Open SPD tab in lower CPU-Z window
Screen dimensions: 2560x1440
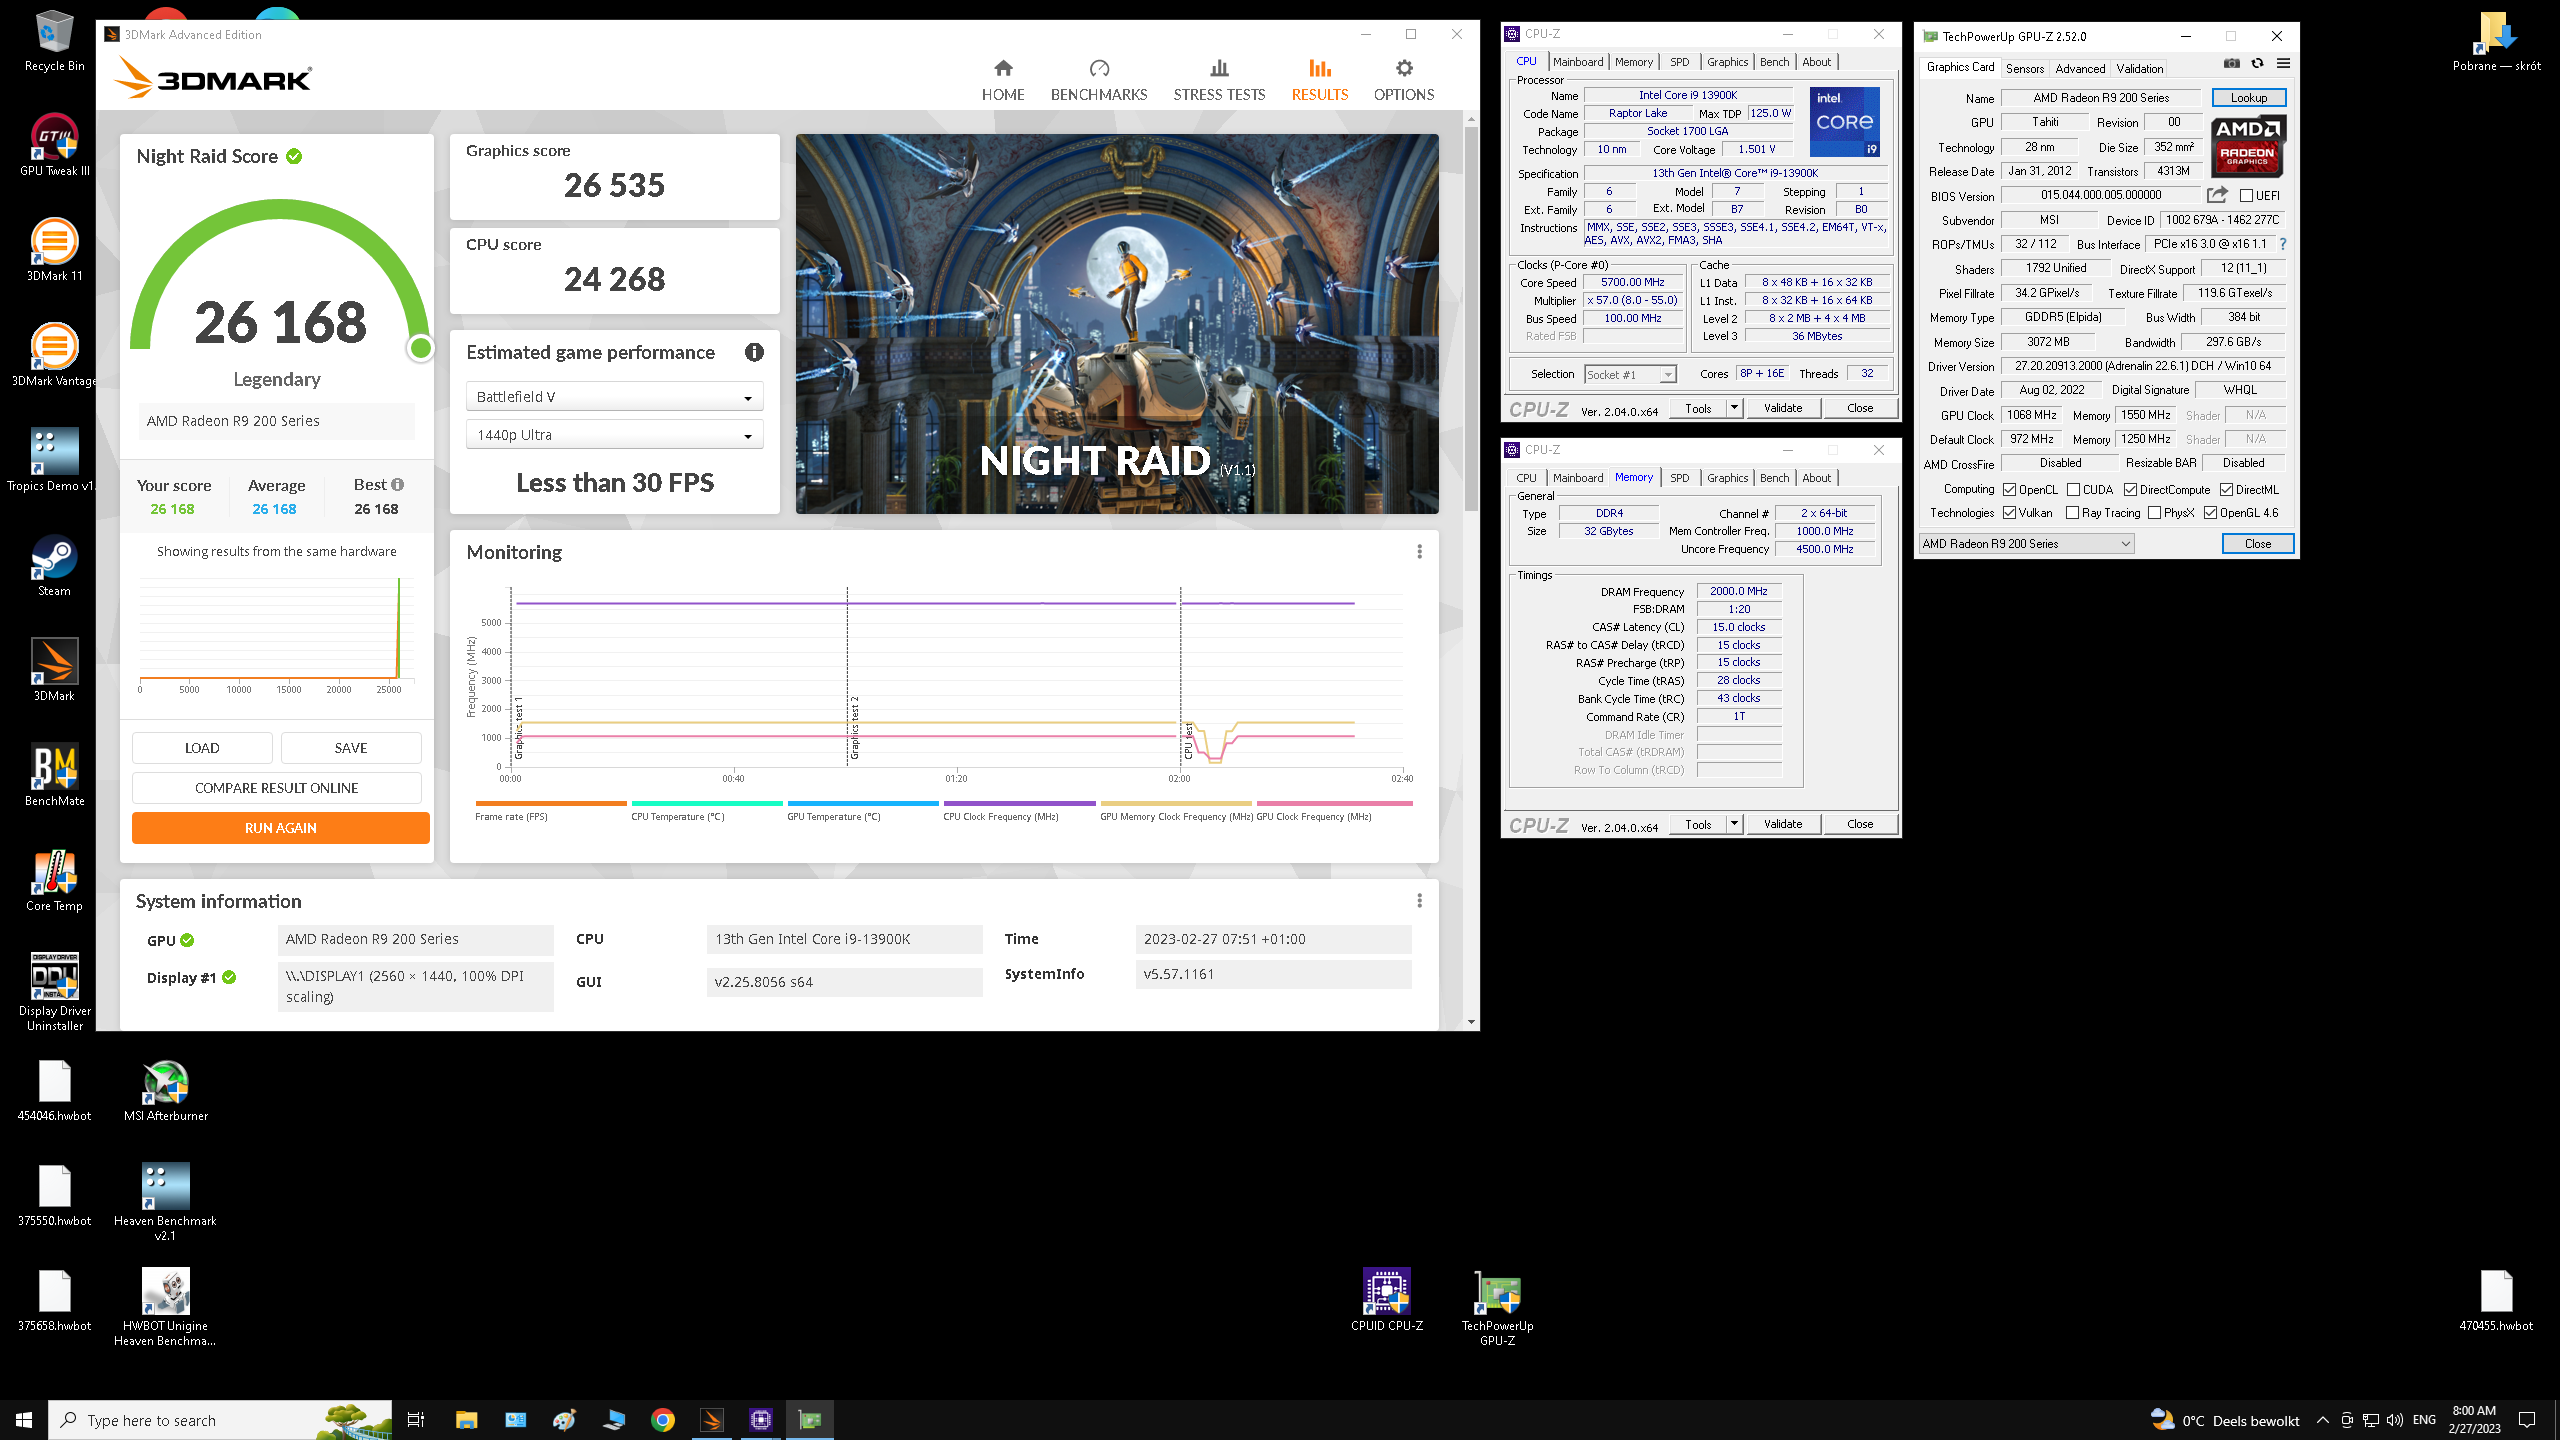[1680, 478]
